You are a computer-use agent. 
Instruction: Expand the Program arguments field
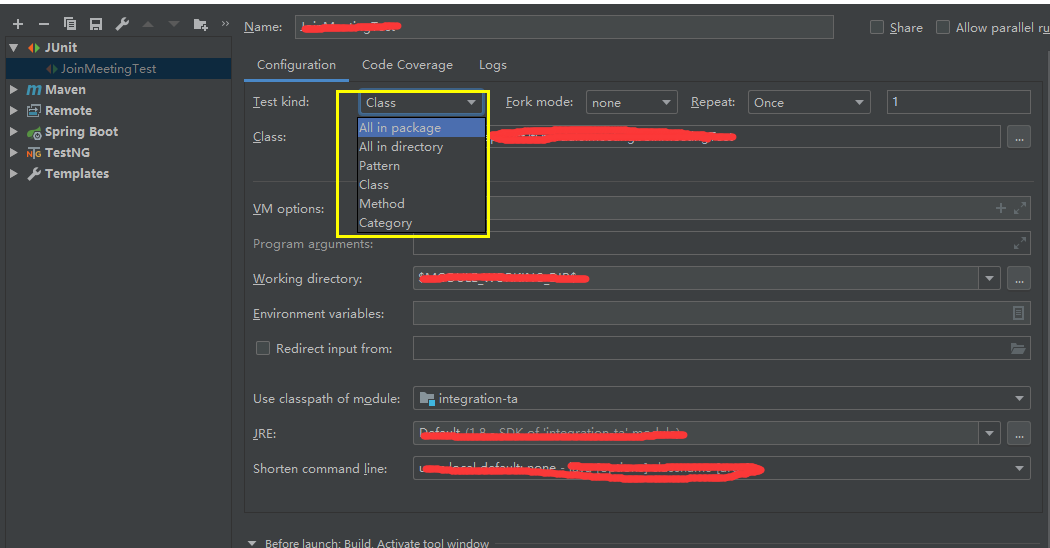tap(1020, 243)
